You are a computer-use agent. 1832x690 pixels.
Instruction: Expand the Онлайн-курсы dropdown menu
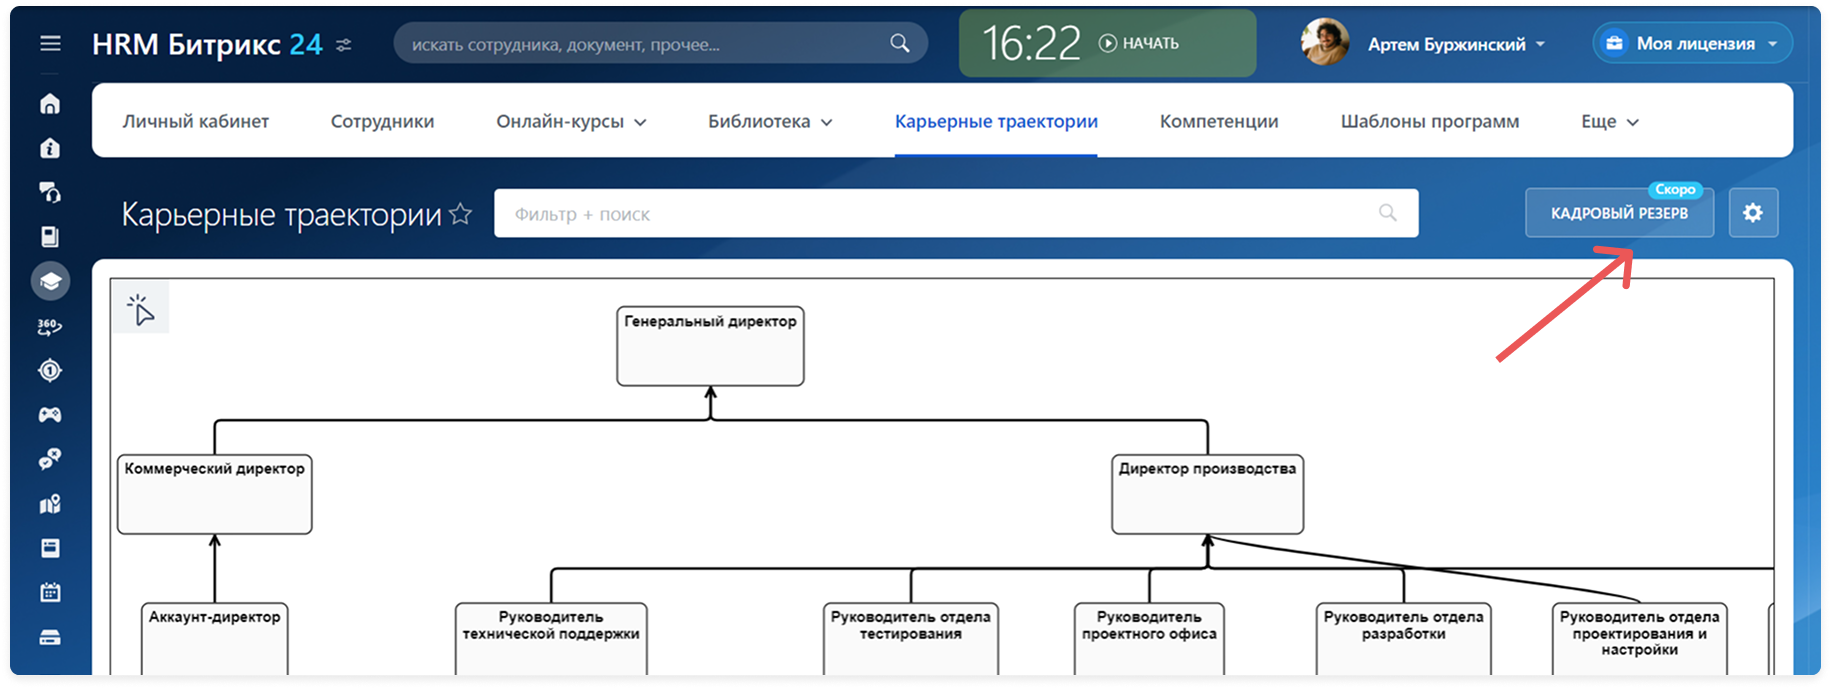tap(571, 122)
